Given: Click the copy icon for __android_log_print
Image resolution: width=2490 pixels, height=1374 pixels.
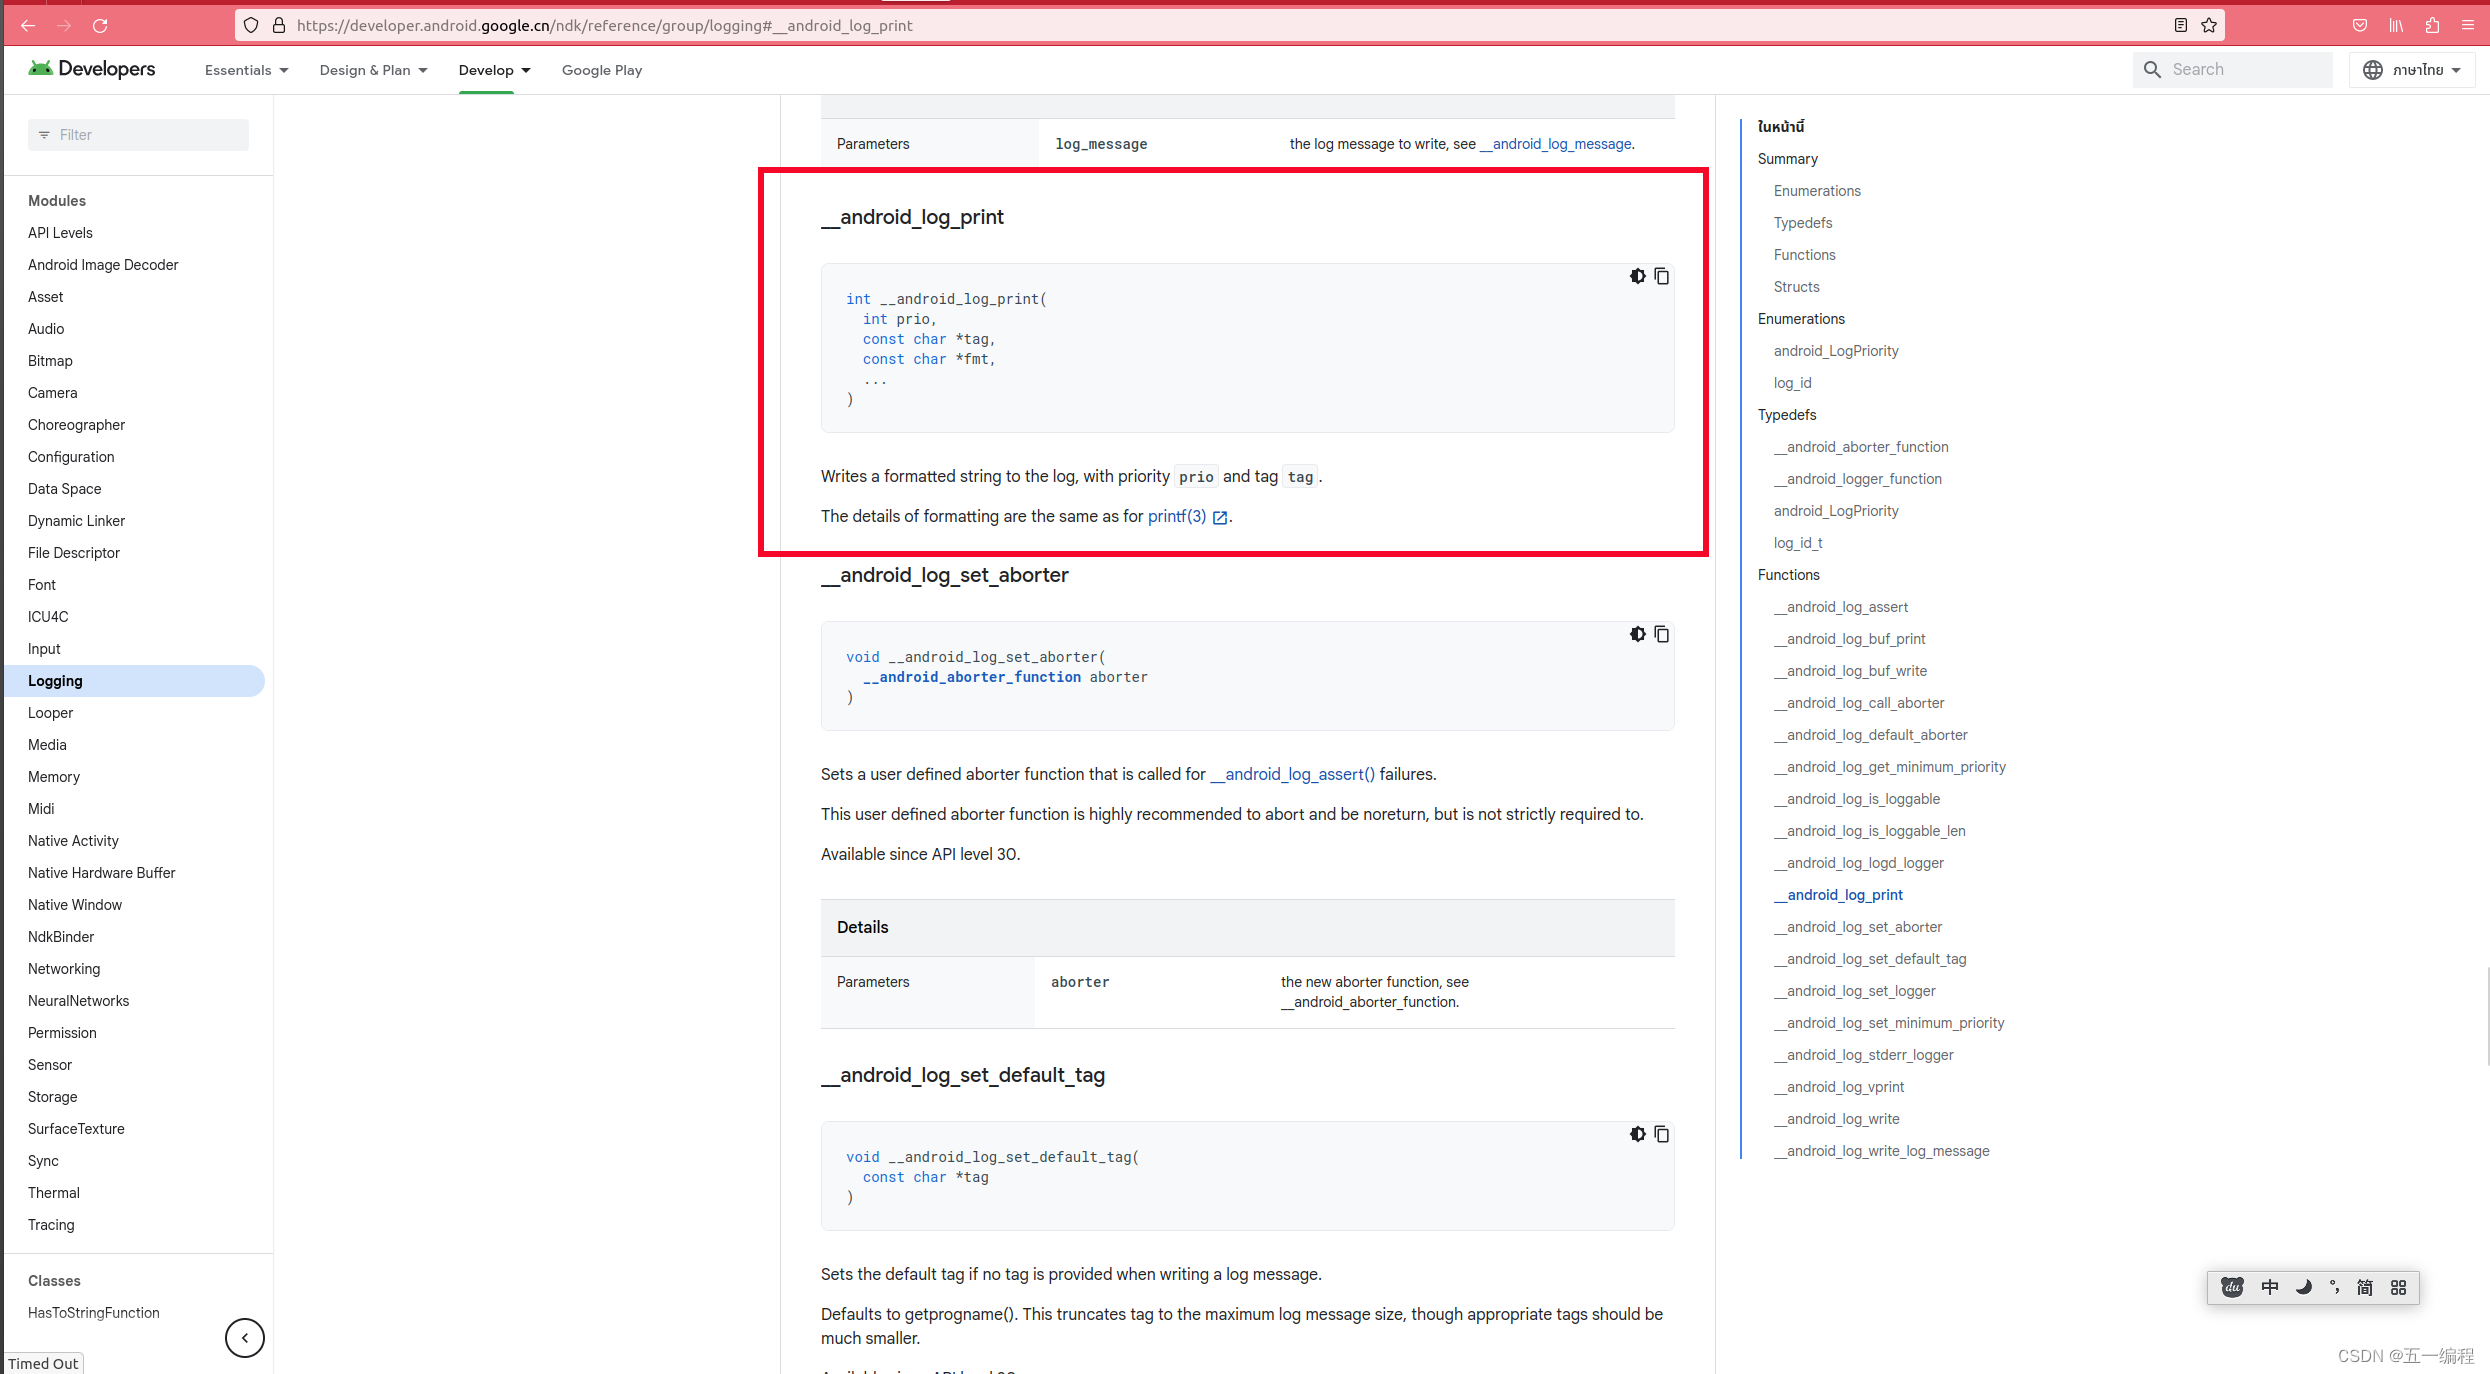Looking at the screenshot, I should coord(1661,276).
